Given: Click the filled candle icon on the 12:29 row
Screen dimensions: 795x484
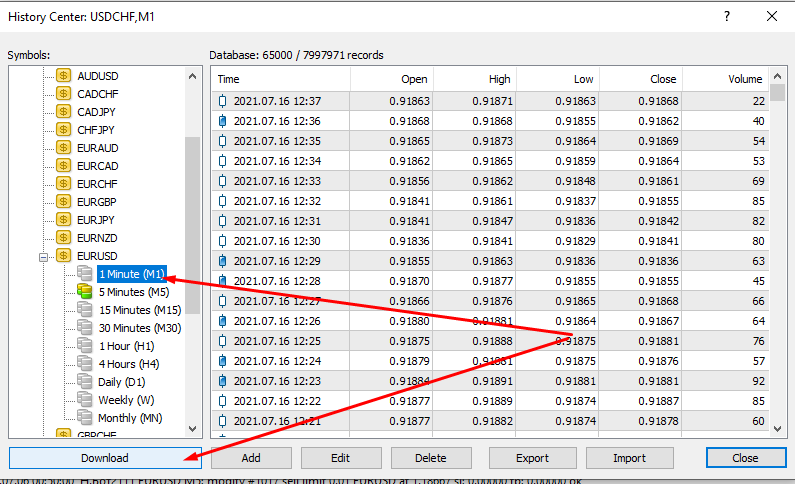Looking at the screenshot, I should pyautogui.click(x=223, y=261).
